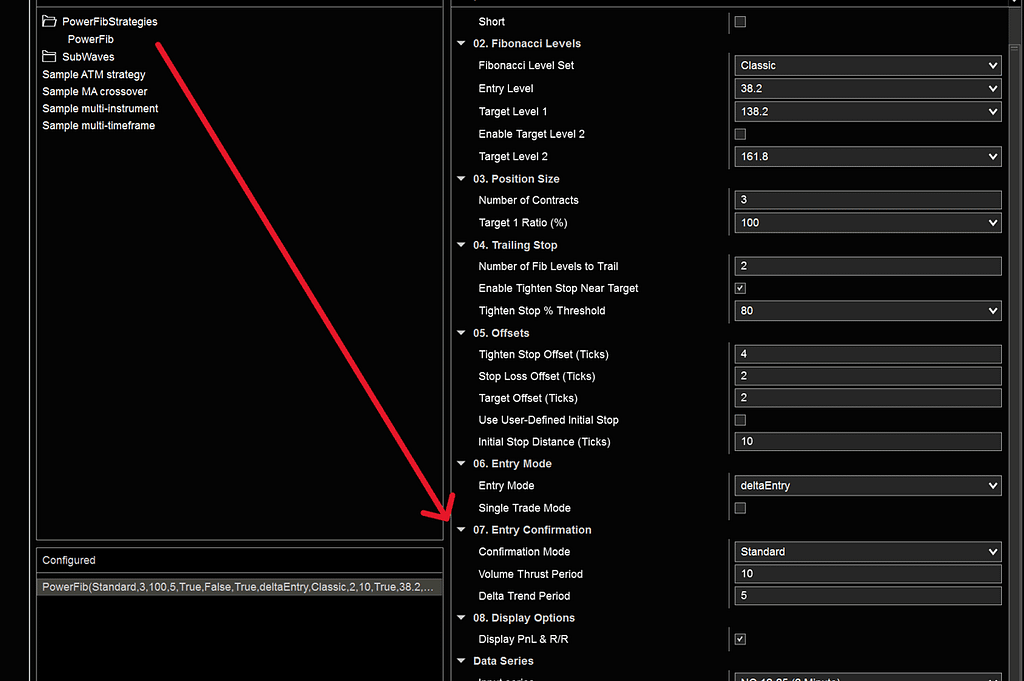This screenshot has width=1024, height=681.
Task: Disable Display PnL & R/R
Action: [x=739, y=638]
